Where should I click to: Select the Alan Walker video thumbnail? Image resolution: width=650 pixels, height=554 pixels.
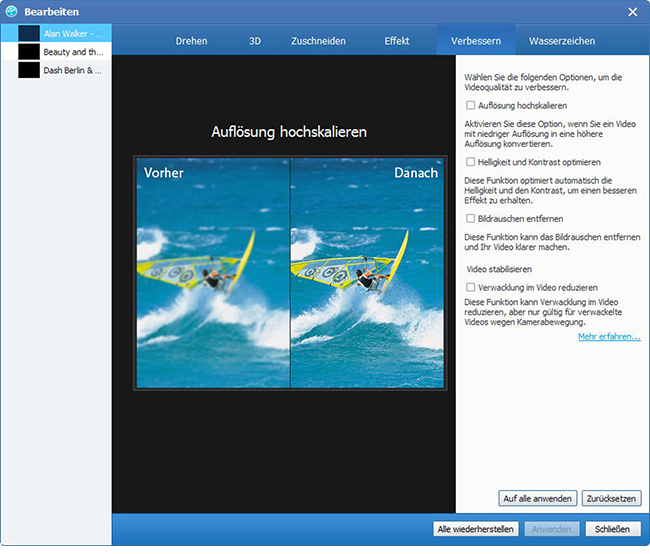pyautogui.click(x=29, y=33)
